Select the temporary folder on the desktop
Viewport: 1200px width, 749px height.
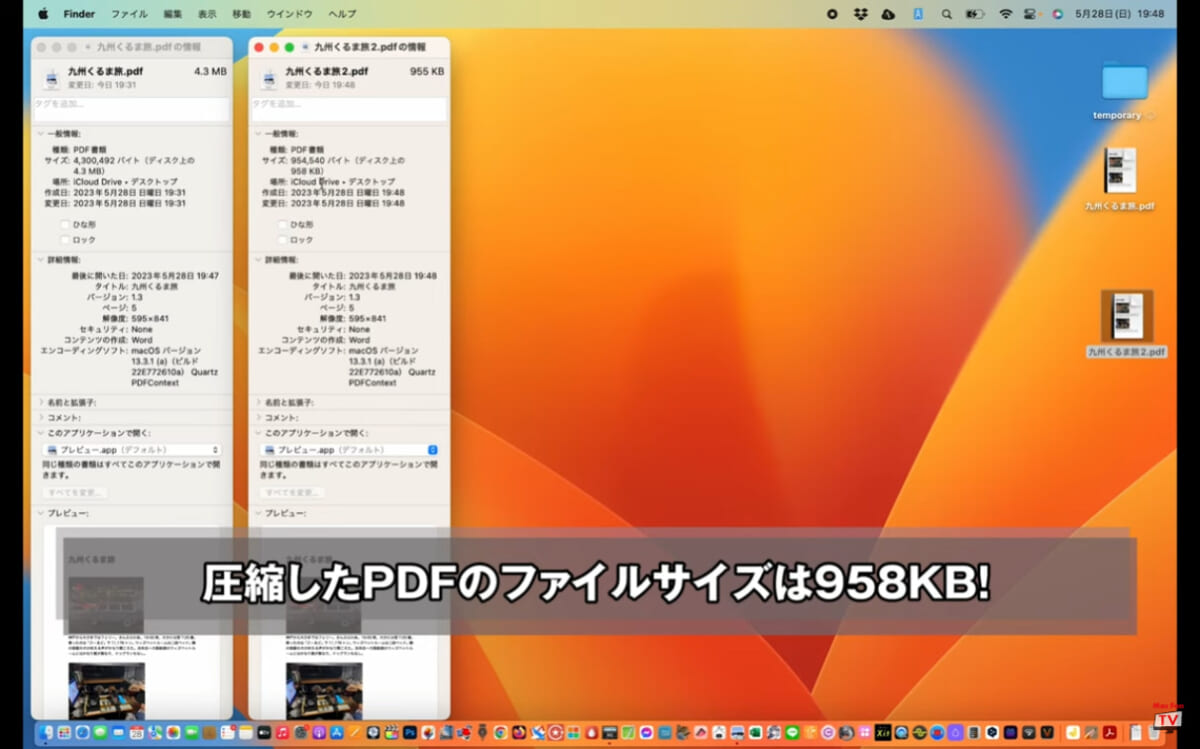coord(1124,92)
